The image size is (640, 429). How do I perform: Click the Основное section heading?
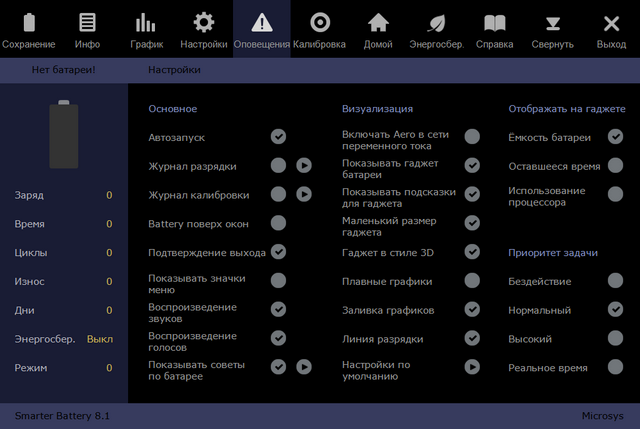[173, 109]
